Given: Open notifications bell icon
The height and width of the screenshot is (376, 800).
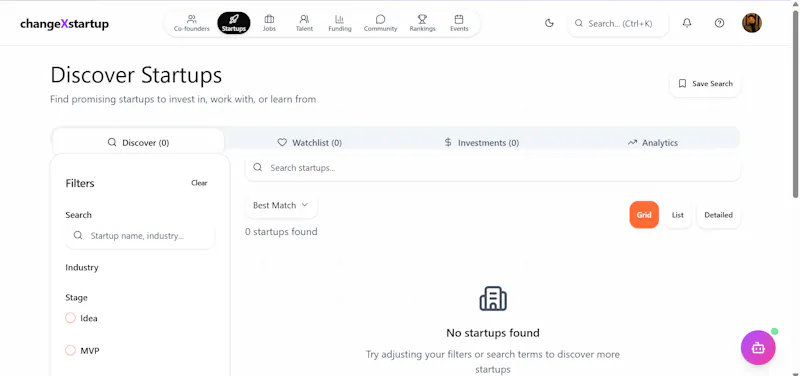Looking at the screenshot, I should [x=687, y=23].
